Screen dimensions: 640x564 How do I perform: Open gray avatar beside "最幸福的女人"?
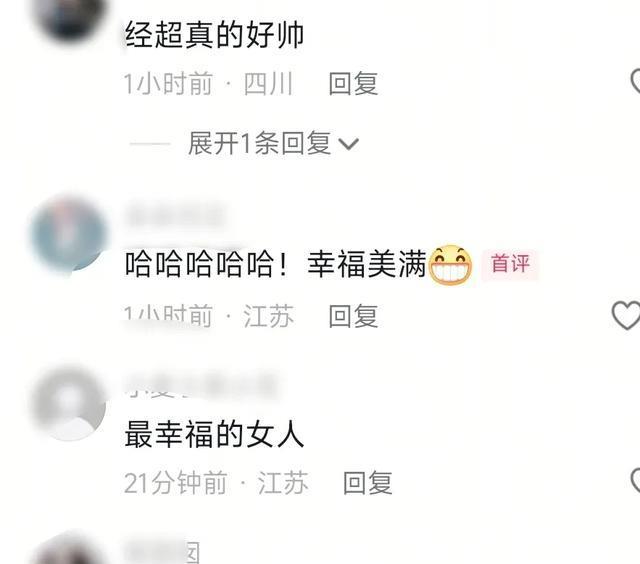(x=69, y=403)
